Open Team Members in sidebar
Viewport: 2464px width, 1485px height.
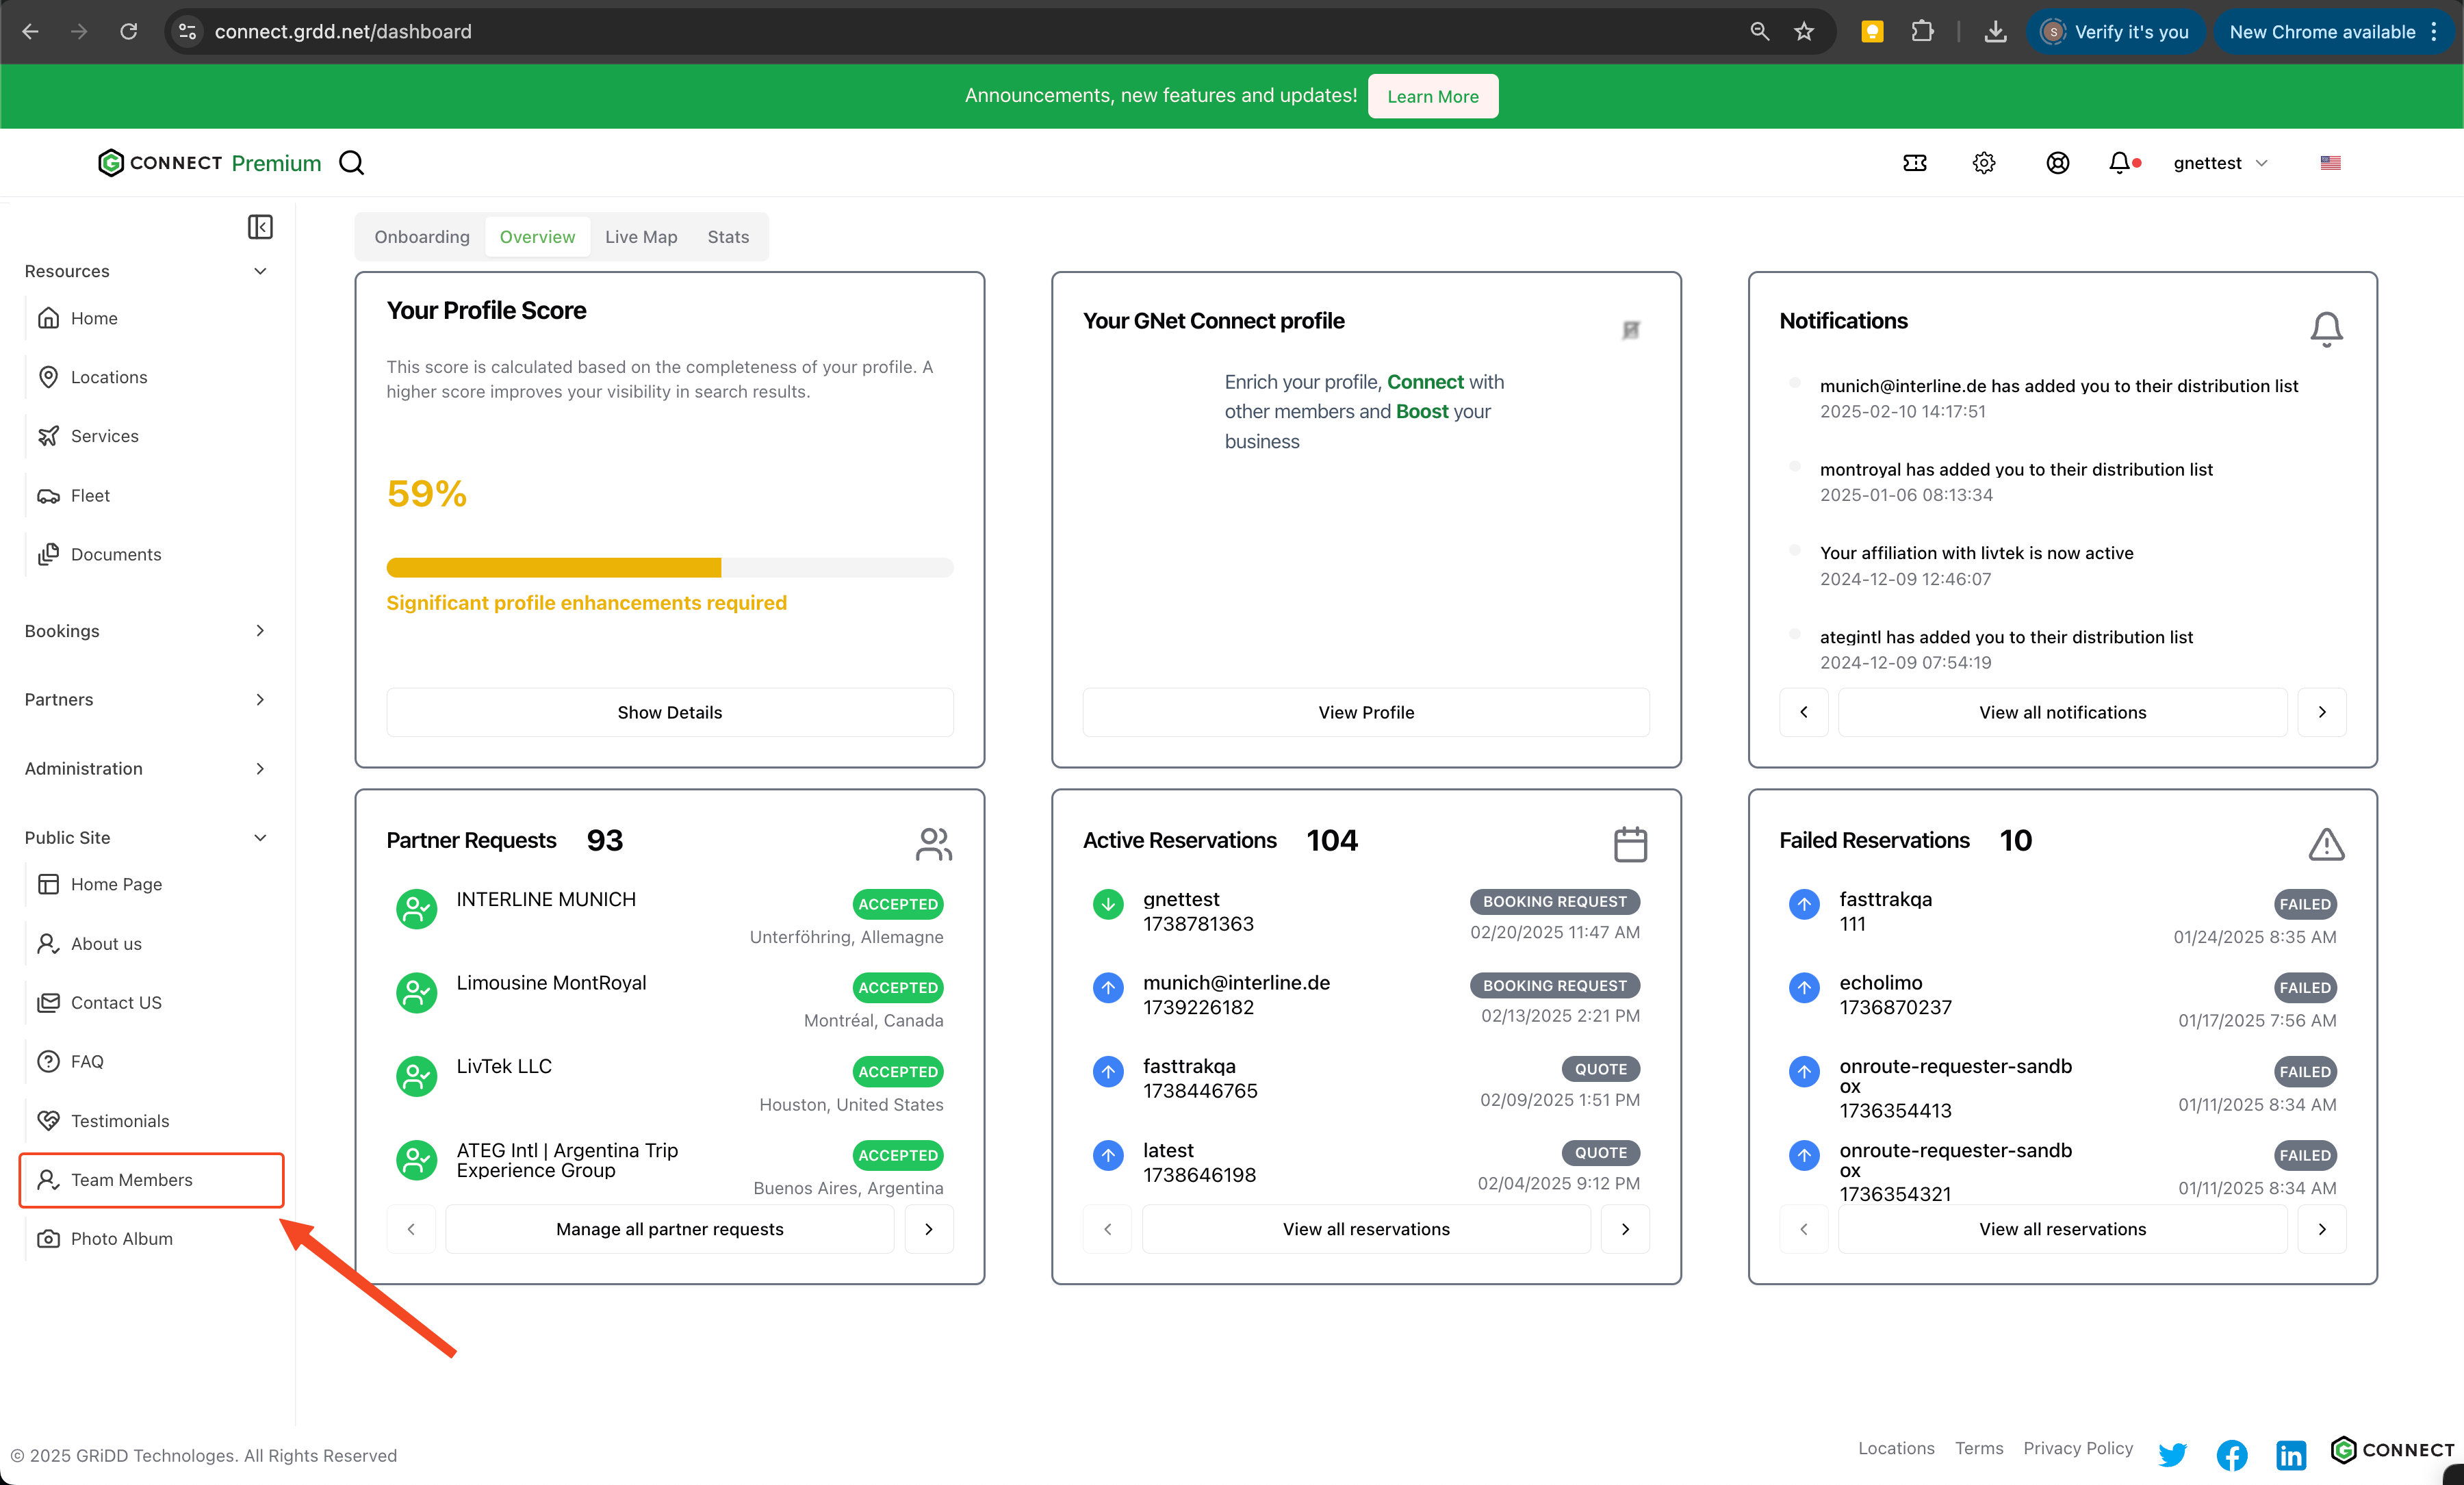coord(131,1180)
